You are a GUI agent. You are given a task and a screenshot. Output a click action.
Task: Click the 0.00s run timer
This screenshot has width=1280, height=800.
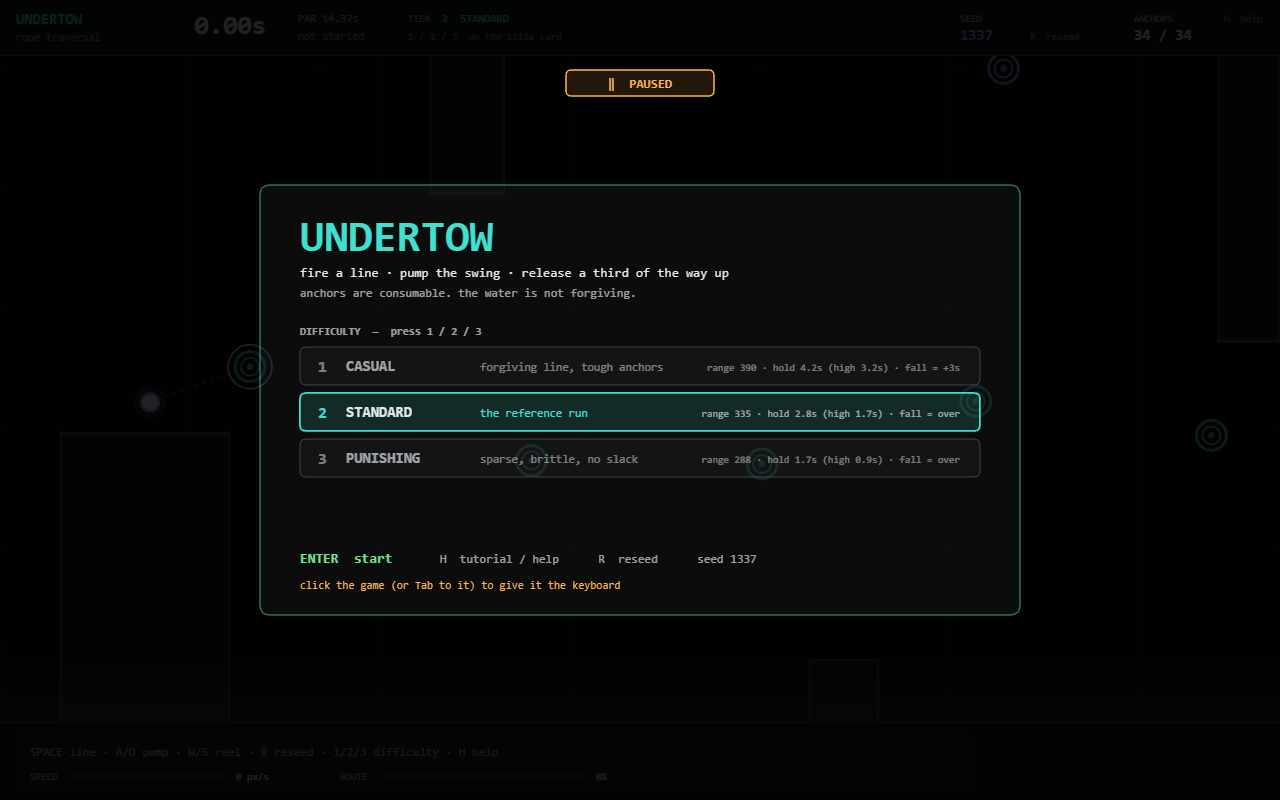click(230, 26)
